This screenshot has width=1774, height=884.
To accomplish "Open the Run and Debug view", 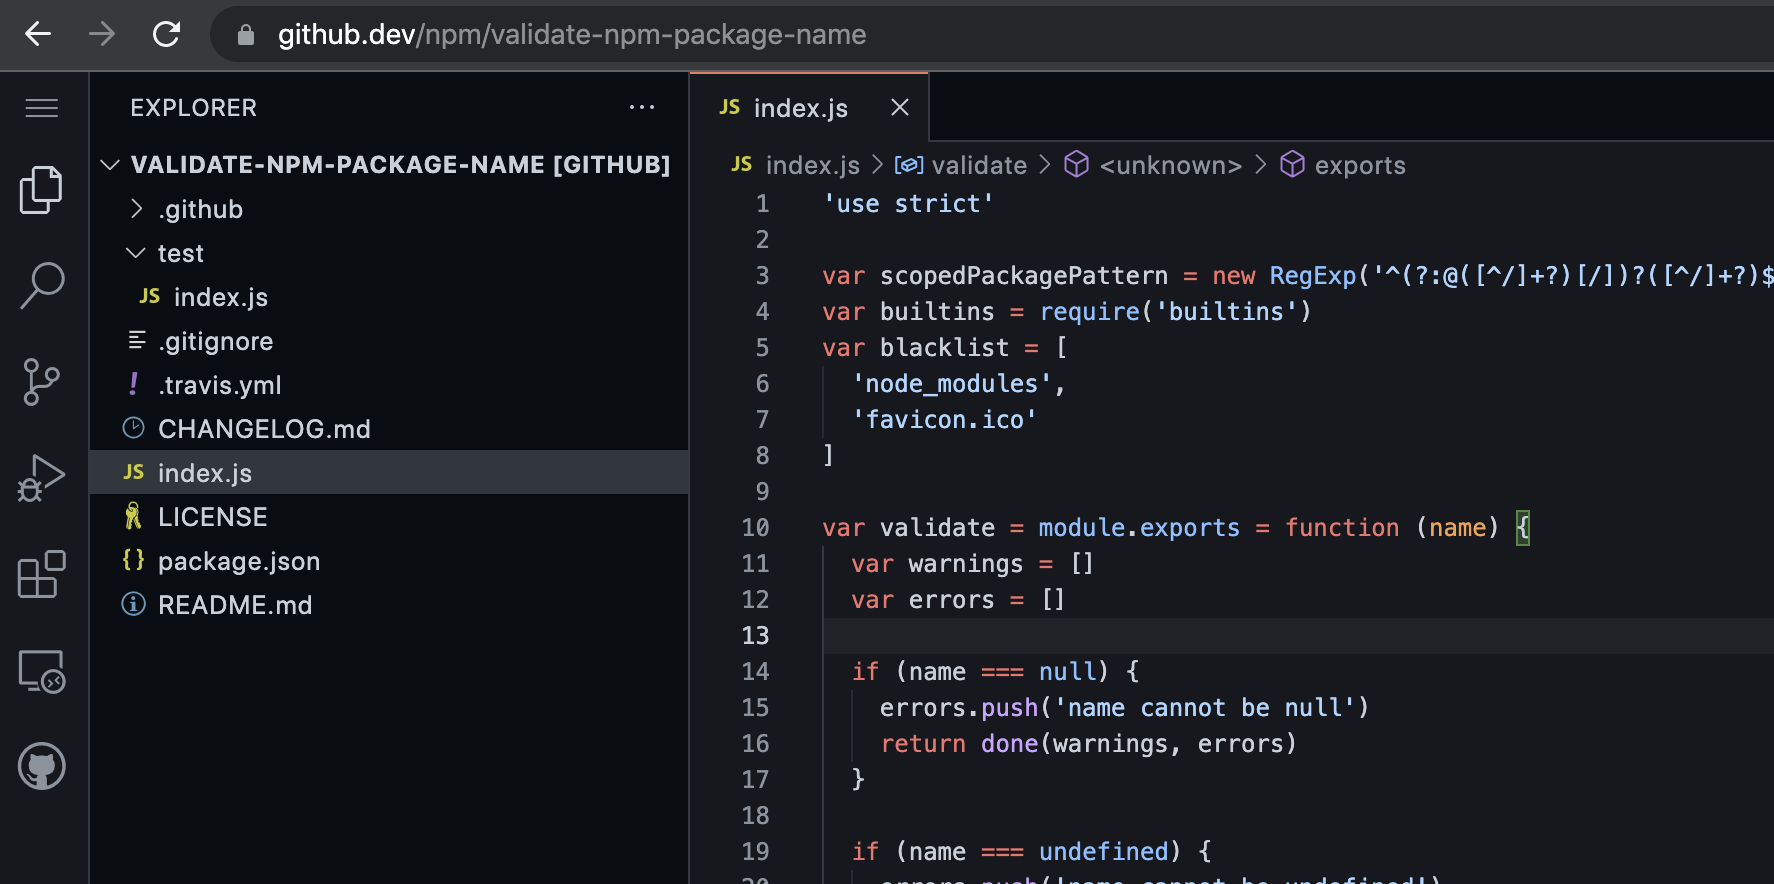I will [41, 477].
